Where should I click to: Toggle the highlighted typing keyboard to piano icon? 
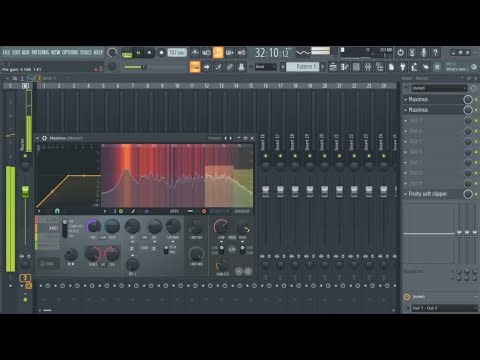pos(195,67)
